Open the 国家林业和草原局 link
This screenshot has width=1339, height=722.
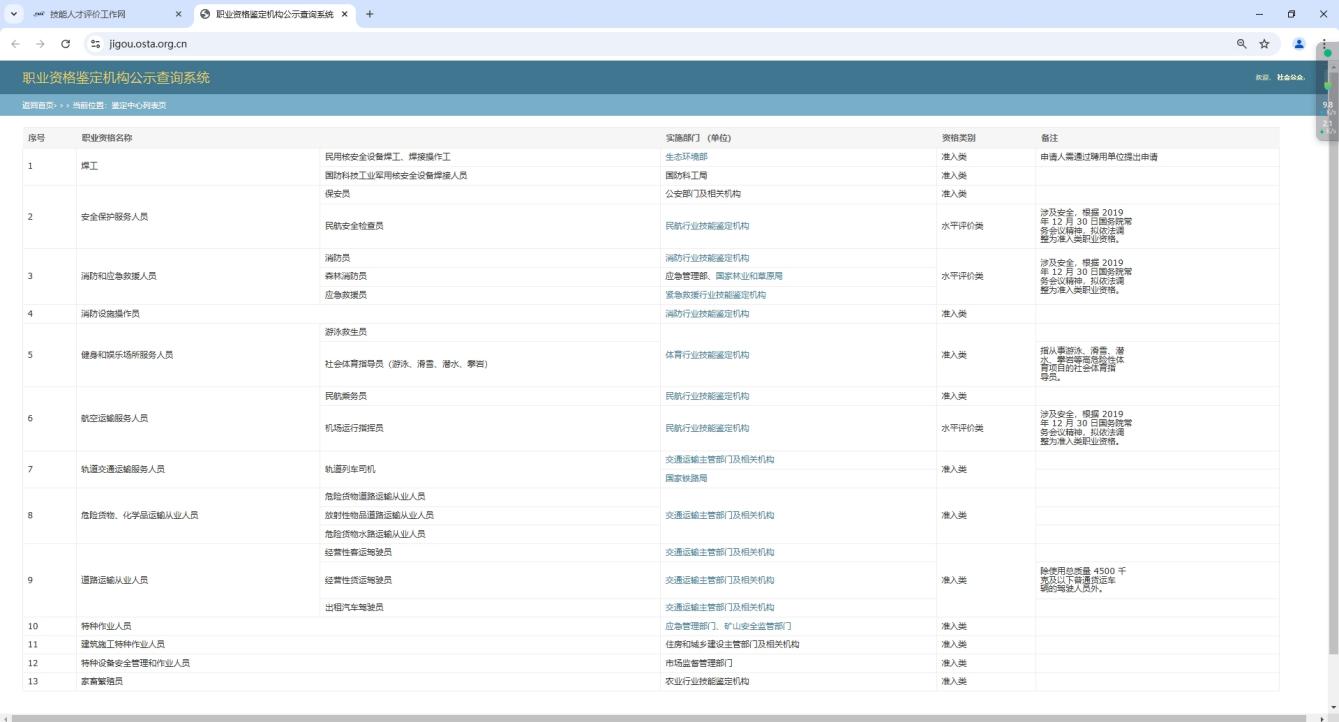pyautogui.click(x=749, y=276)
